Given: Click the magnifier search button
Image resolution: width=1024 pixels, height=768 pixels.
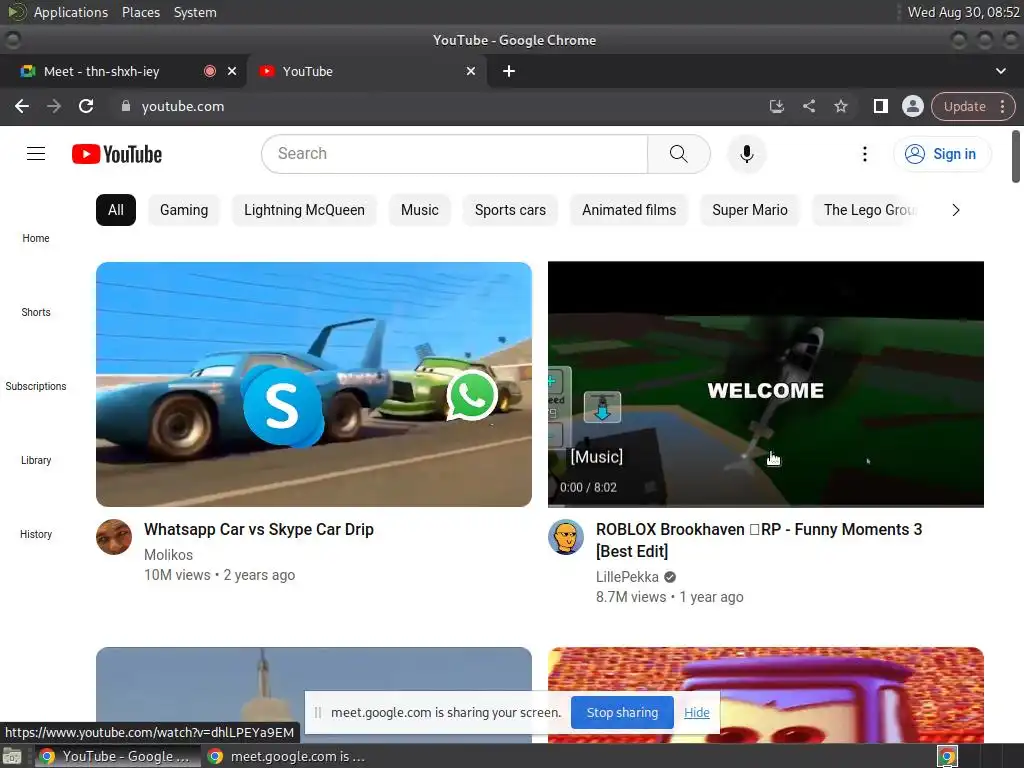Looking at the screenshot, I should (x=679, y=154).
